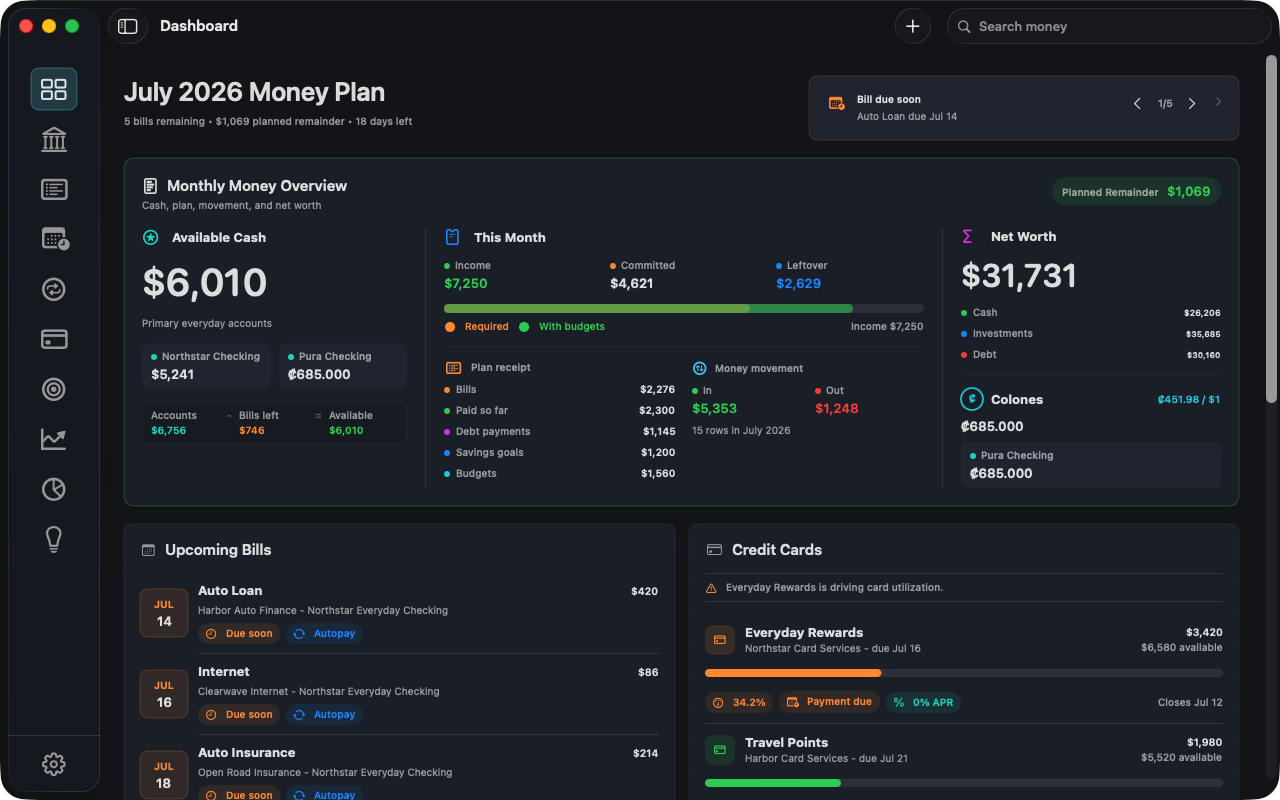Click the Planned Remainder $1,069 badge
The width and height of the screenshot is (1280, 800).
point(1136,191)
